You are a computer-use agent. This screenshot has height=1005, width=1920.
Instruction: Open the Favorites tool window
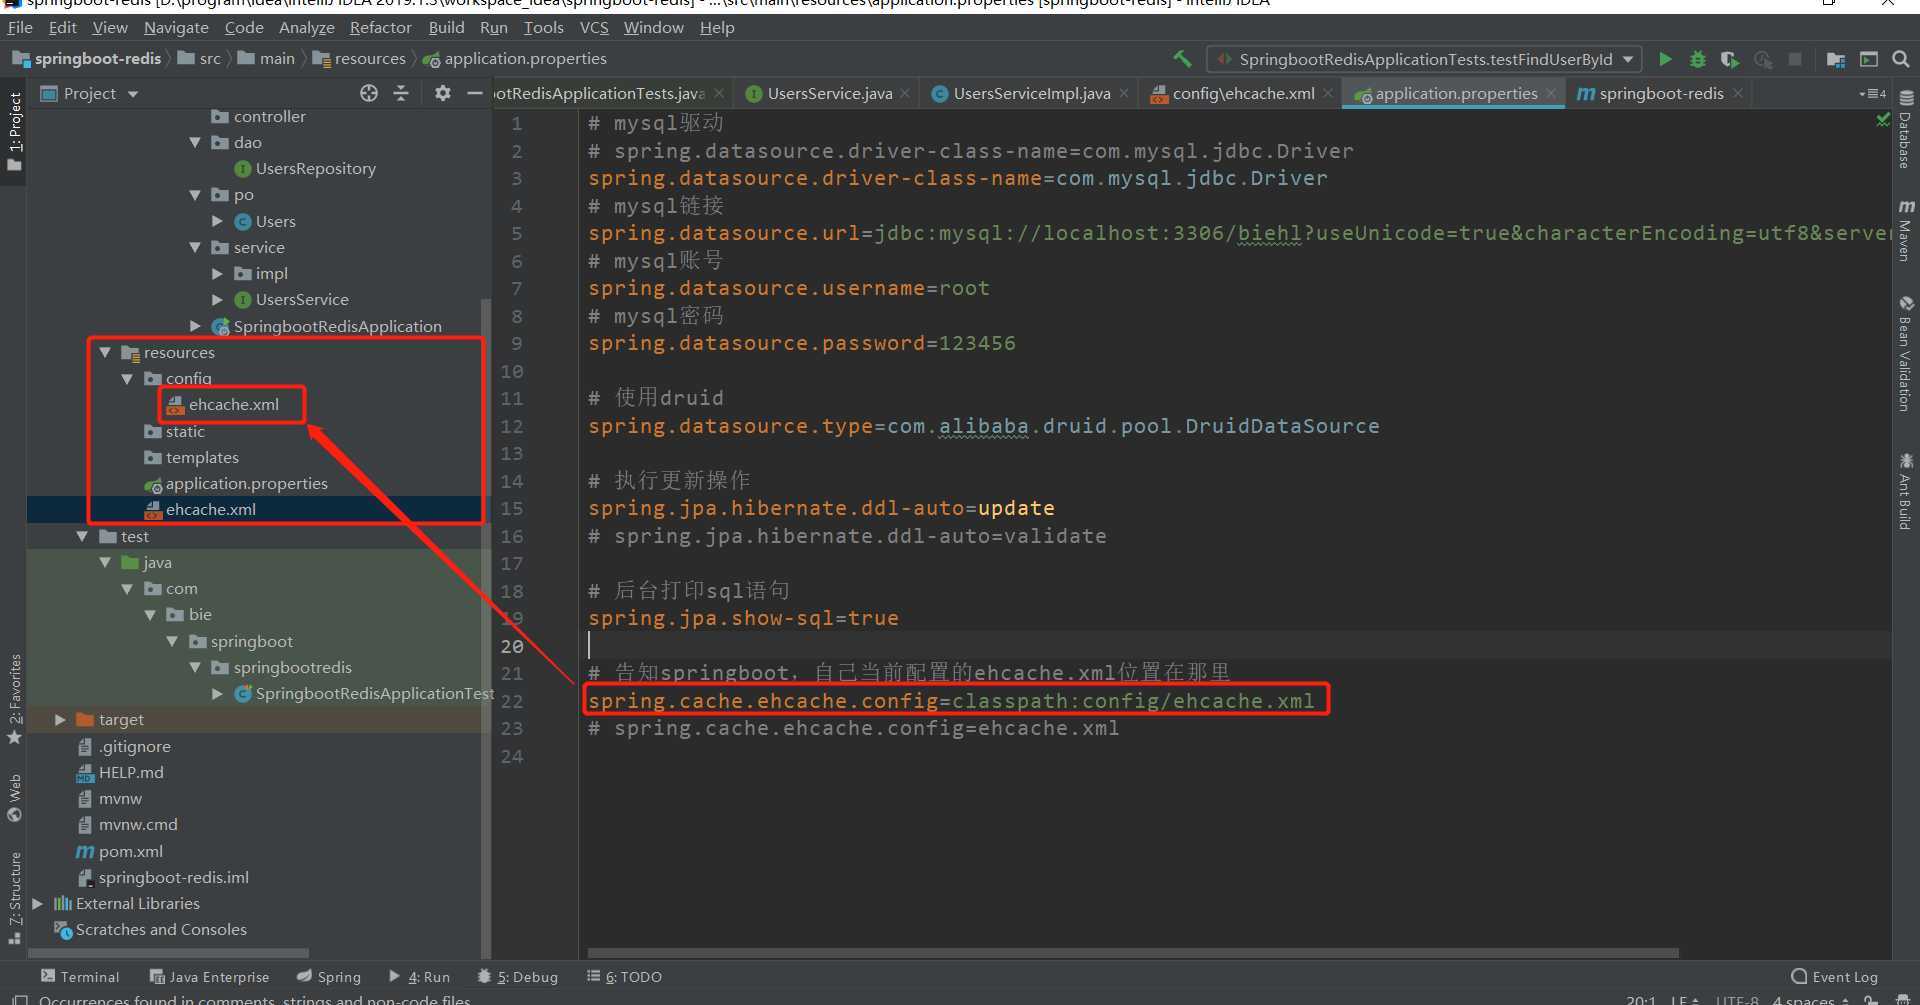14,698
